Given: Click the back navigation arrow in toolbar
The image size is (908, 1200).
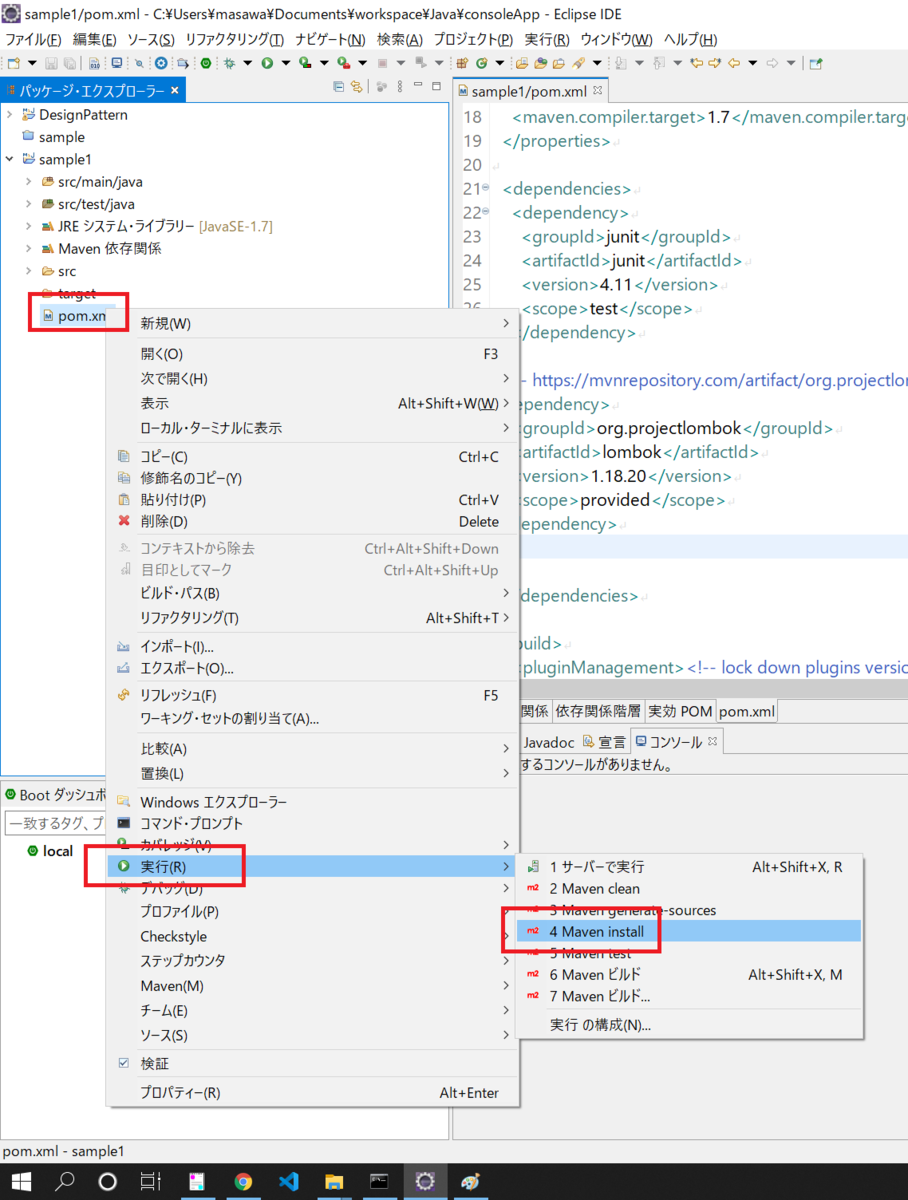Looking at the screenshot, I should pos(734,63).
